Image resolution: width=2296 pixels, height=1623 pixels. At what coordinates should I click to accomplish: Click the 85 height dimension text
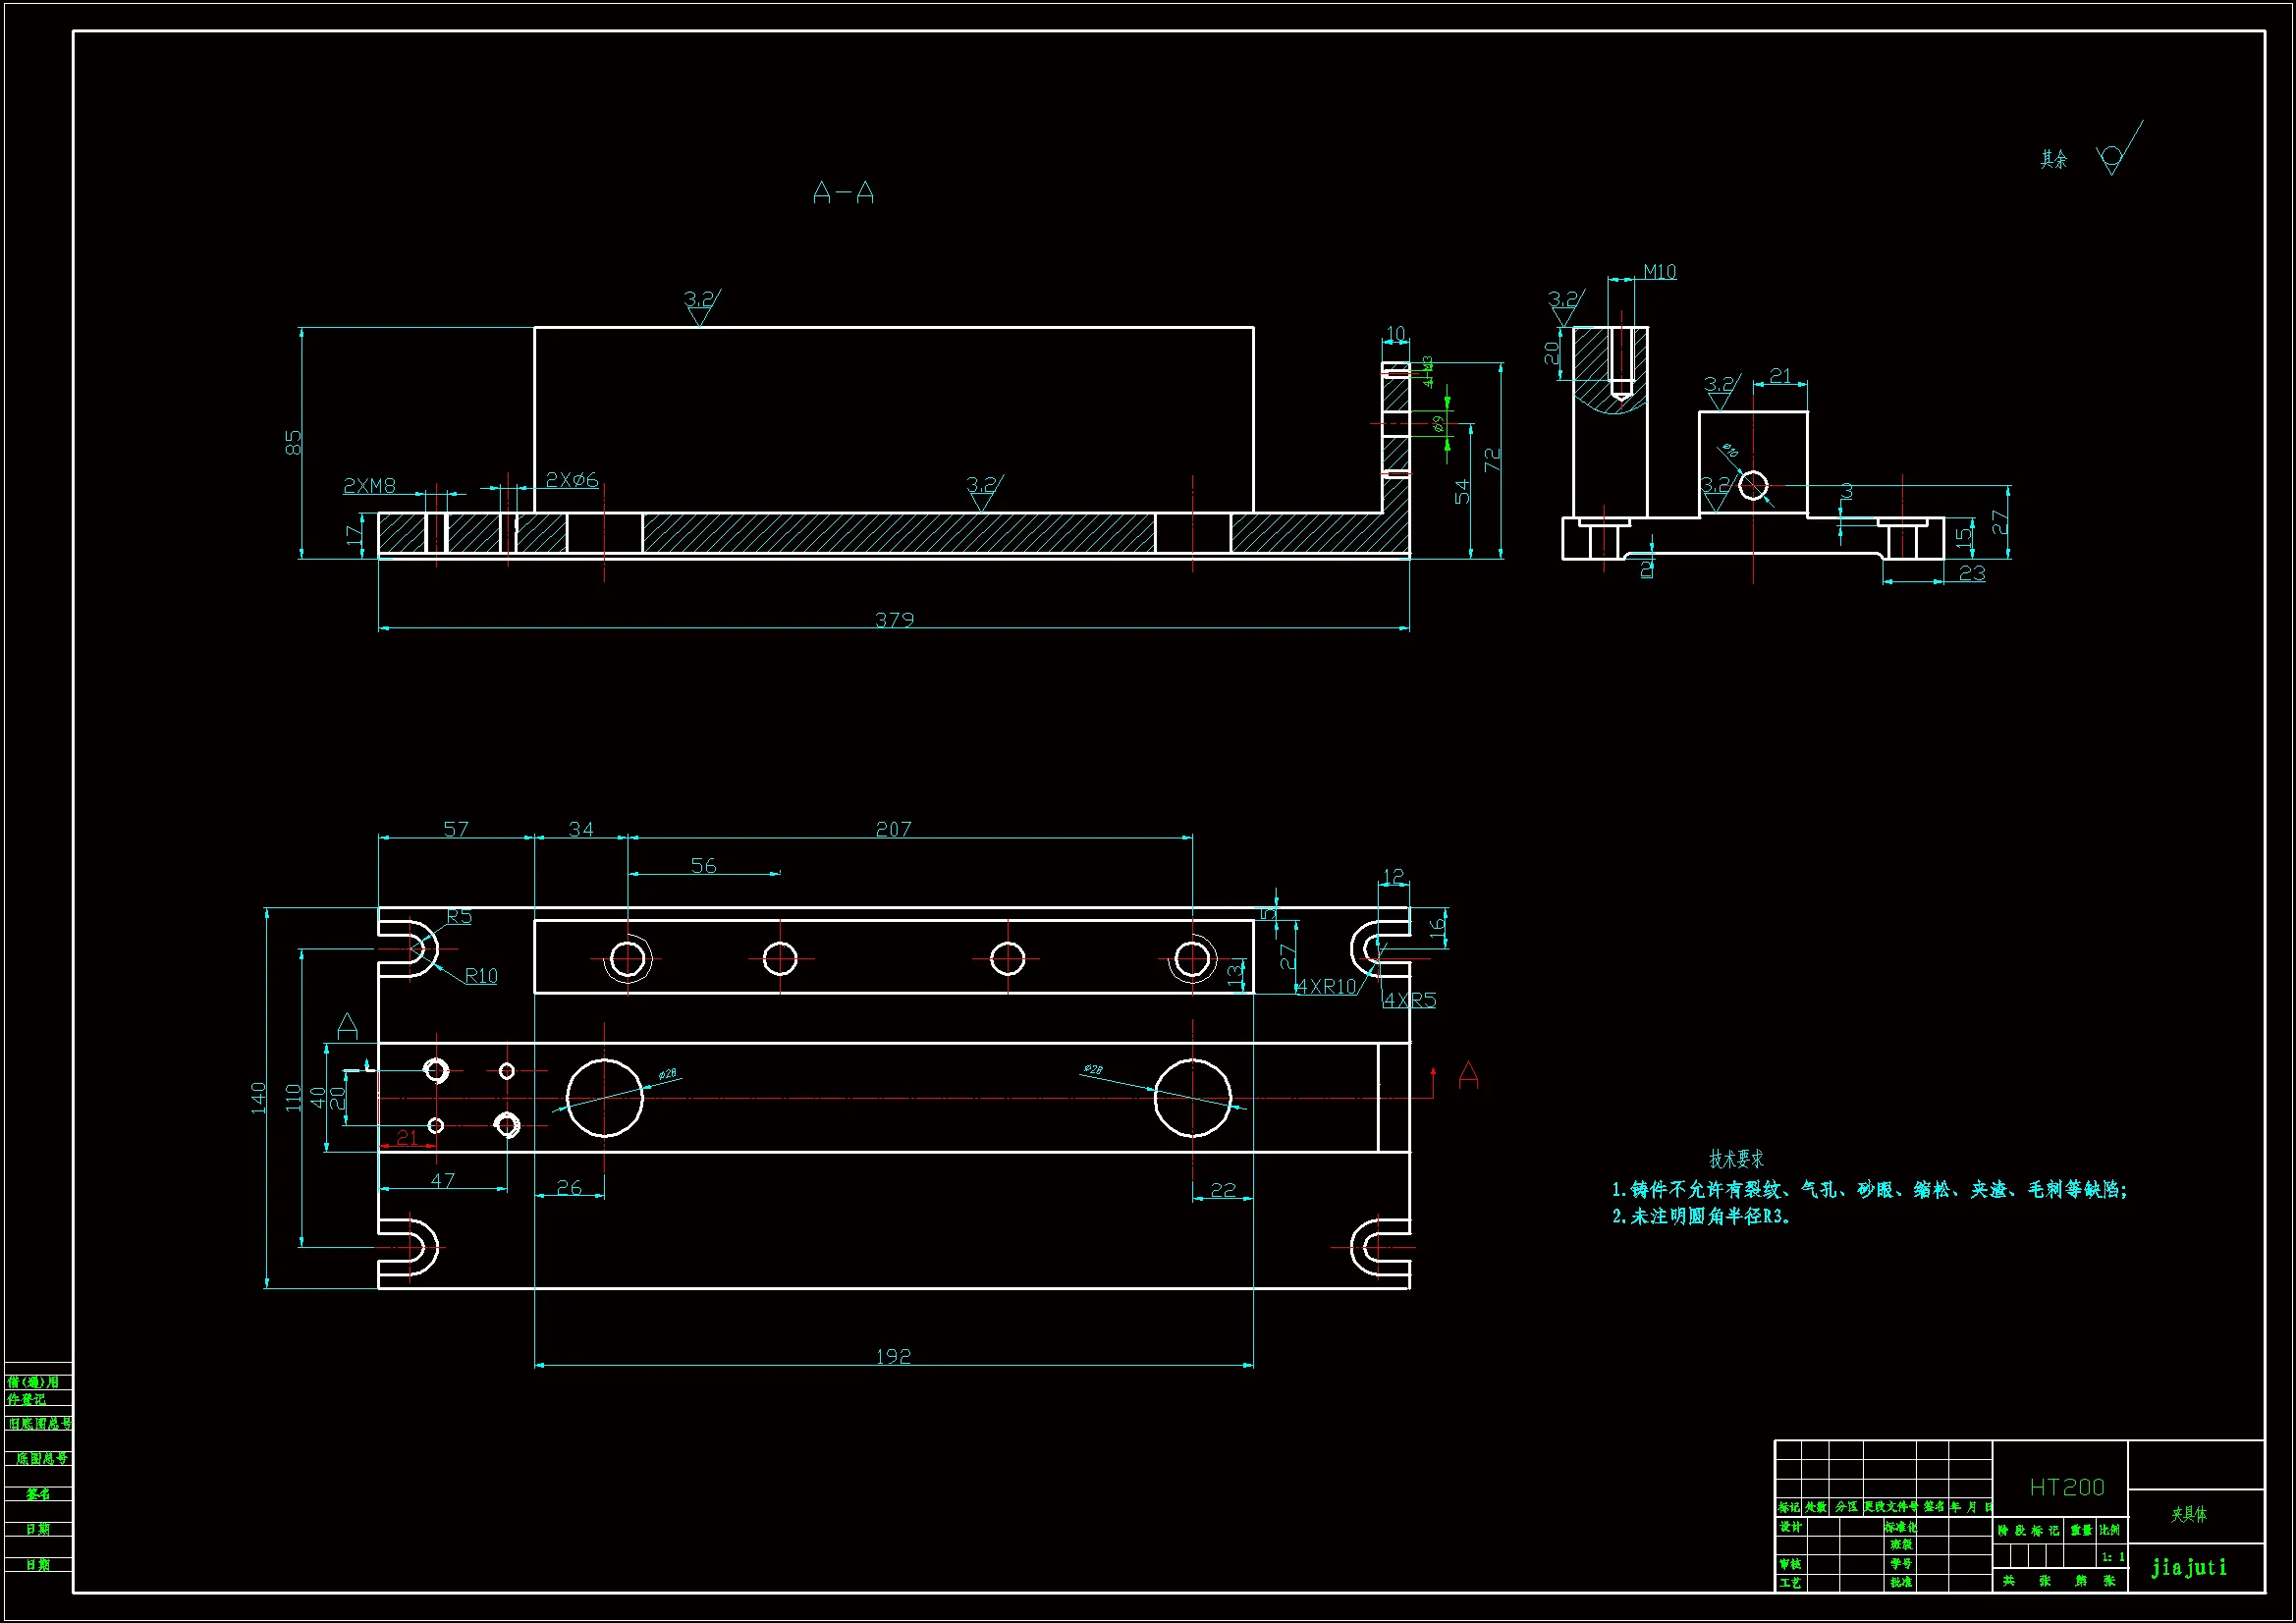tap(293, 442)
